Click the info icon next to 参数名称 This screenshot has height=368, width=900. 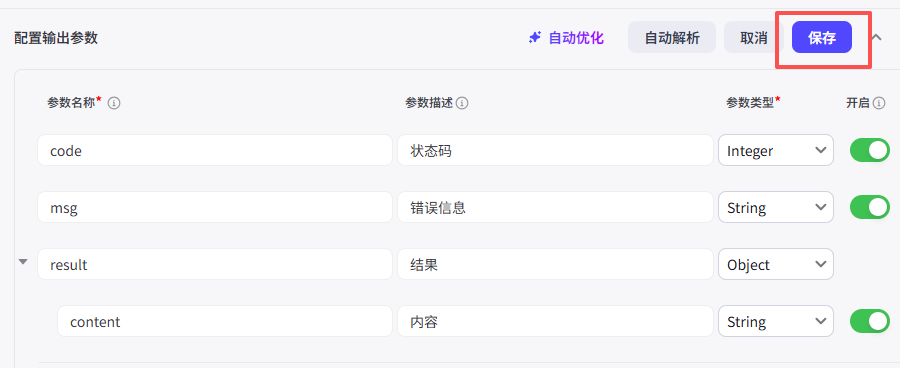tap(114, 103)
